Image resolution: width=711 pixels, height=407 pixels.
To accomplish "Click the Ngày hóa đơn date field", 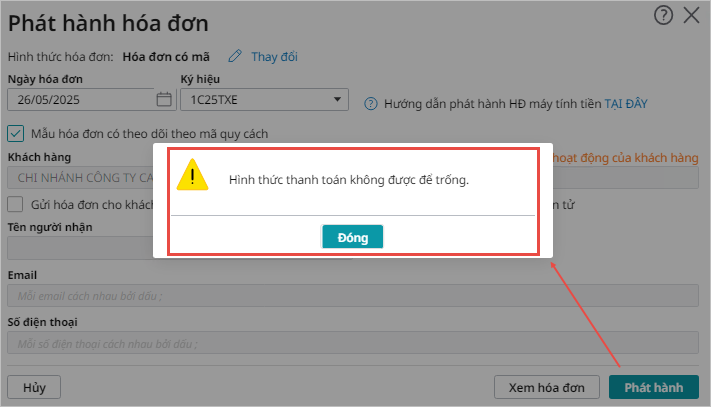I will tap(81, 100).
